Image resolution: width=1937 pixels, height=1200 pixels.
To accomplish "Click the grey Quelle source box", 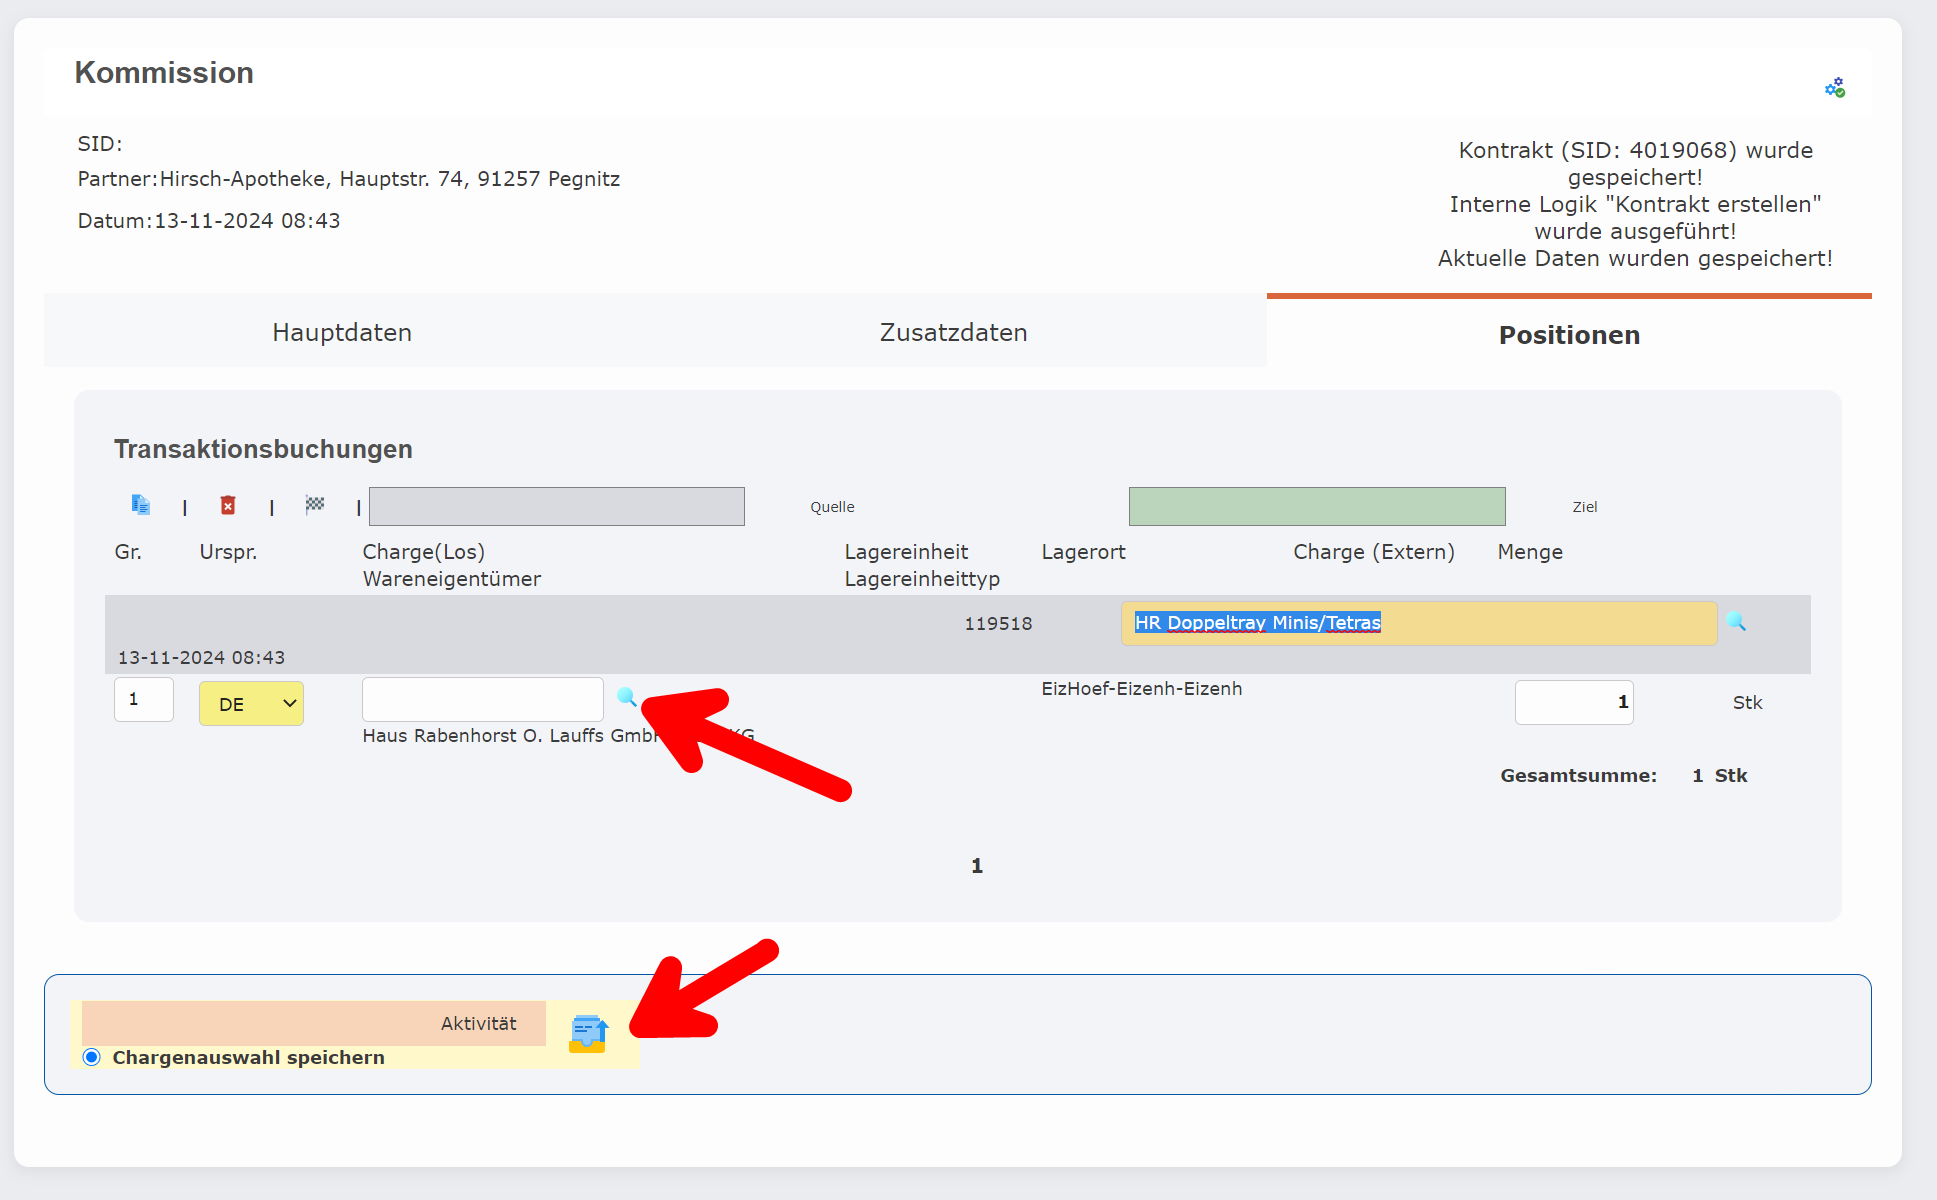I will (556, 506).
